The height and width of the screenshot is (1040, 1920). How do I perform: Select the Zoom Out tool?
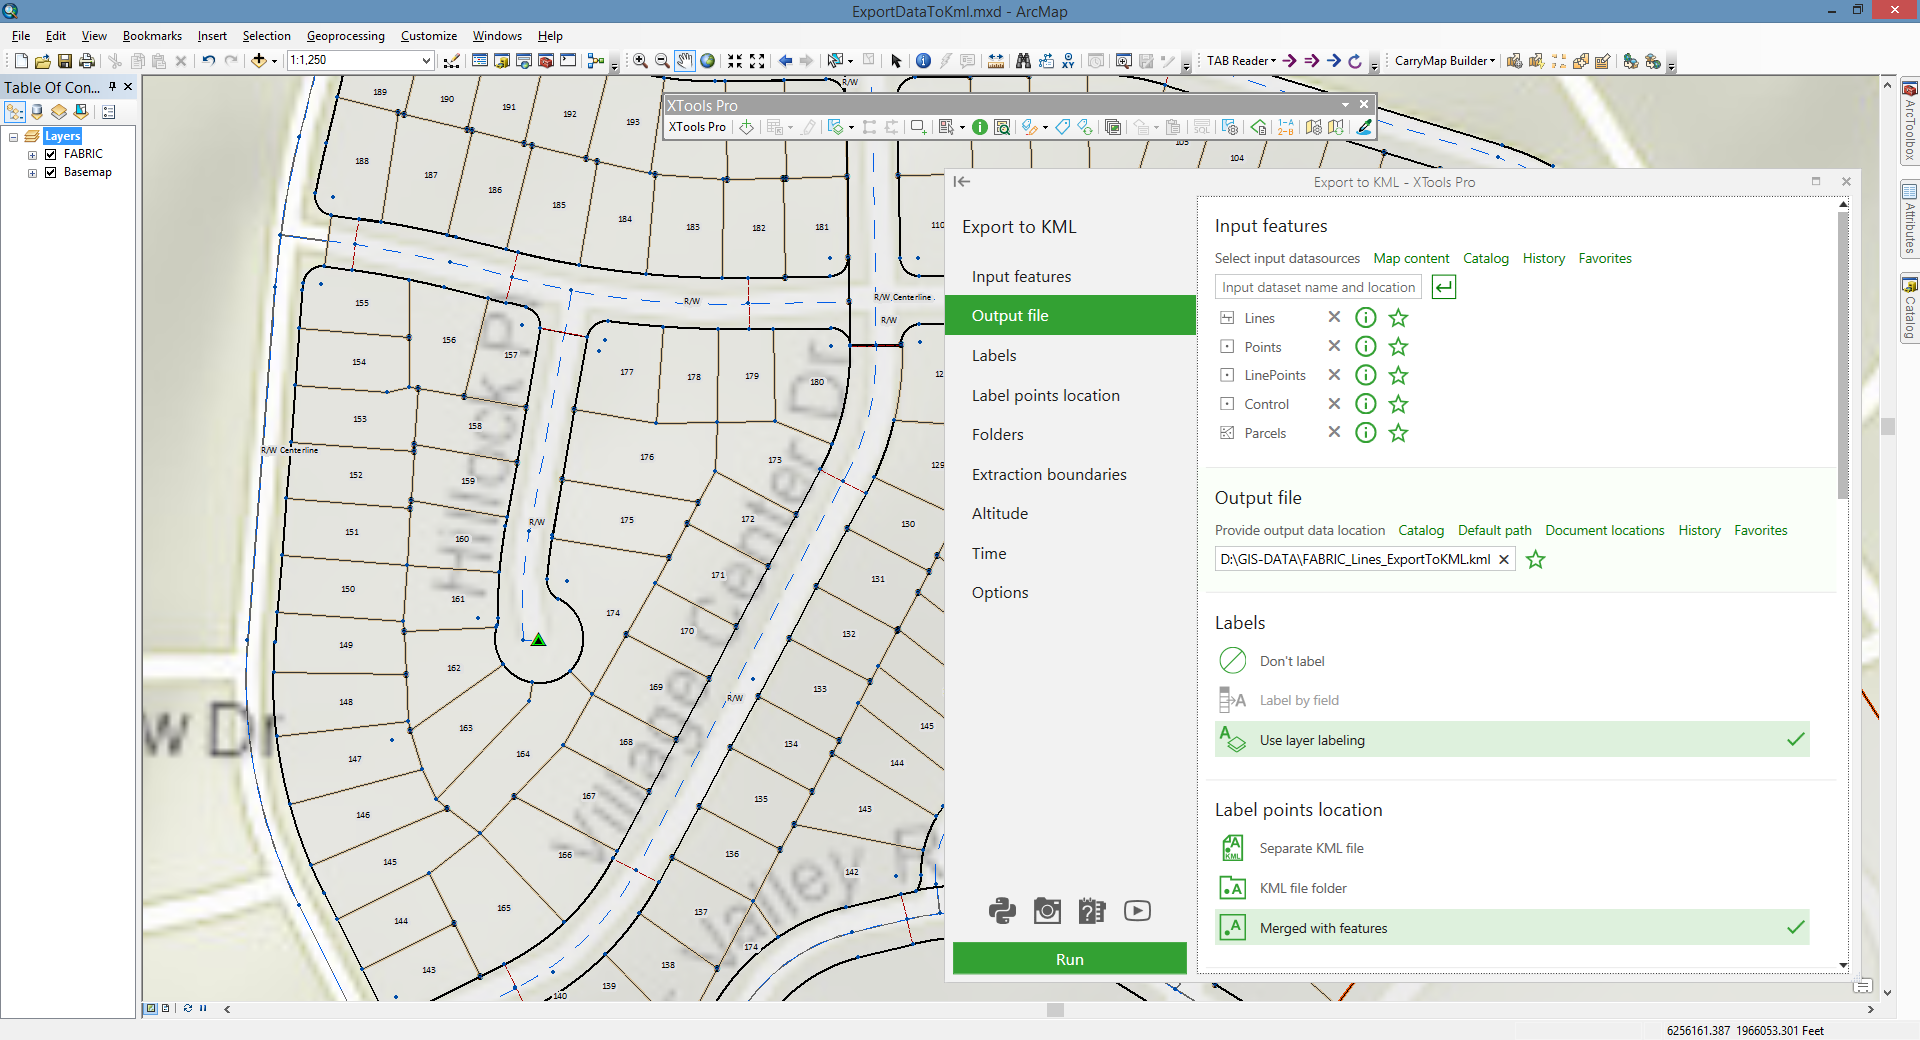pos(662,61)
